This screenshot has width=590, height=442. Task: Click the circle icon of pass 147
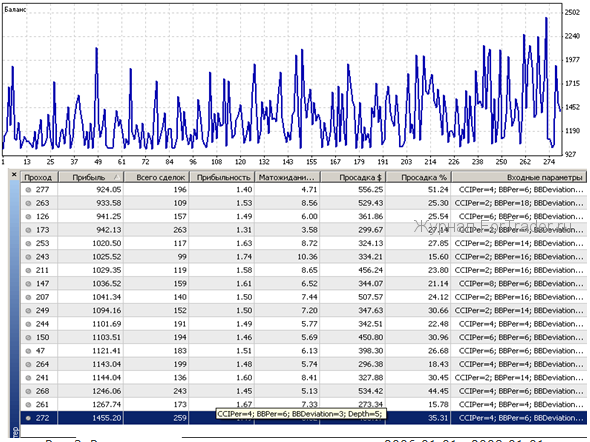point(28,284)
